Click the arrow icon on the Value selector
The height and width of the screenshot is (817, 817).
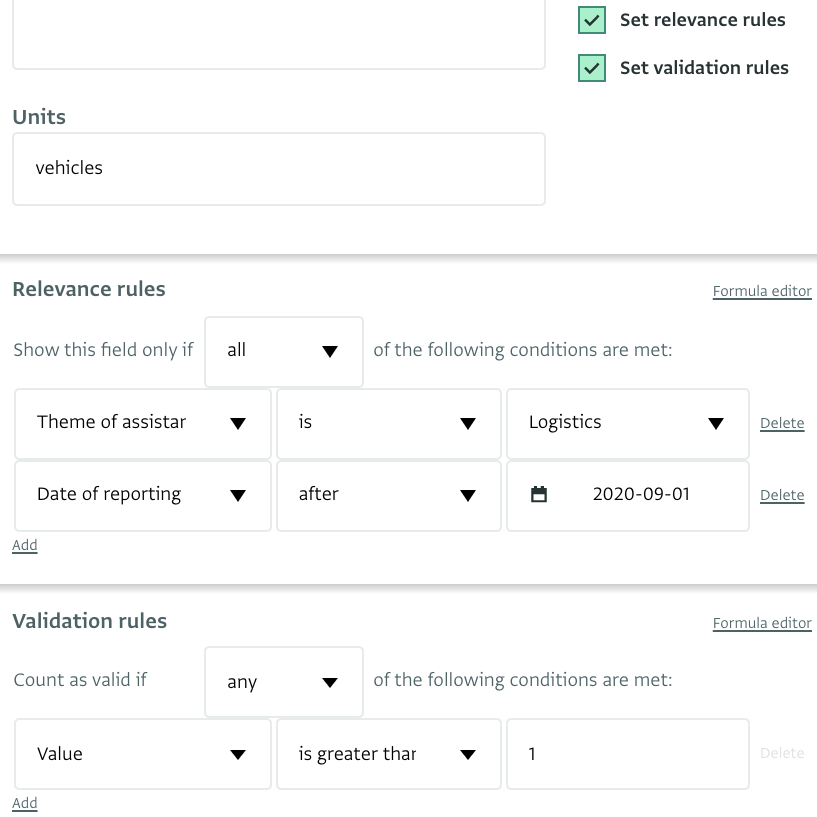click(238, 754)
